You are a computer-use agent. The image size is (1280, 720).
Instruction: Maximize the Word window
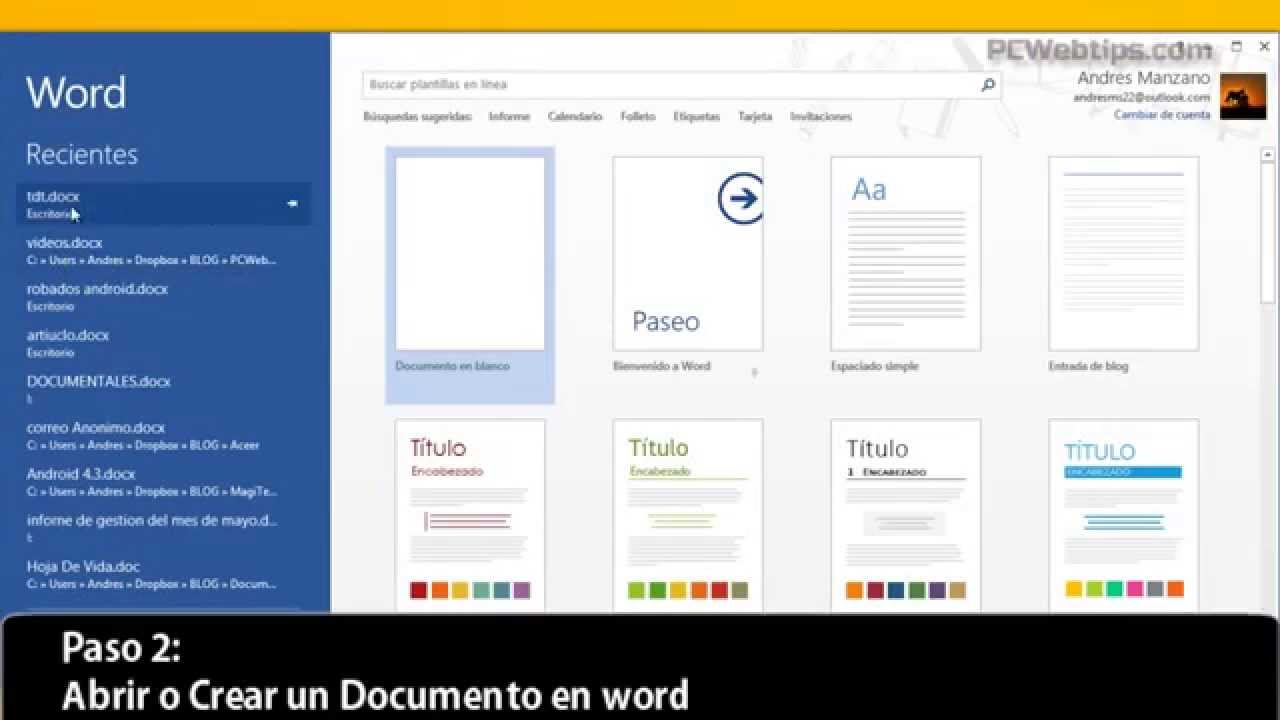tap(1237, 46)
